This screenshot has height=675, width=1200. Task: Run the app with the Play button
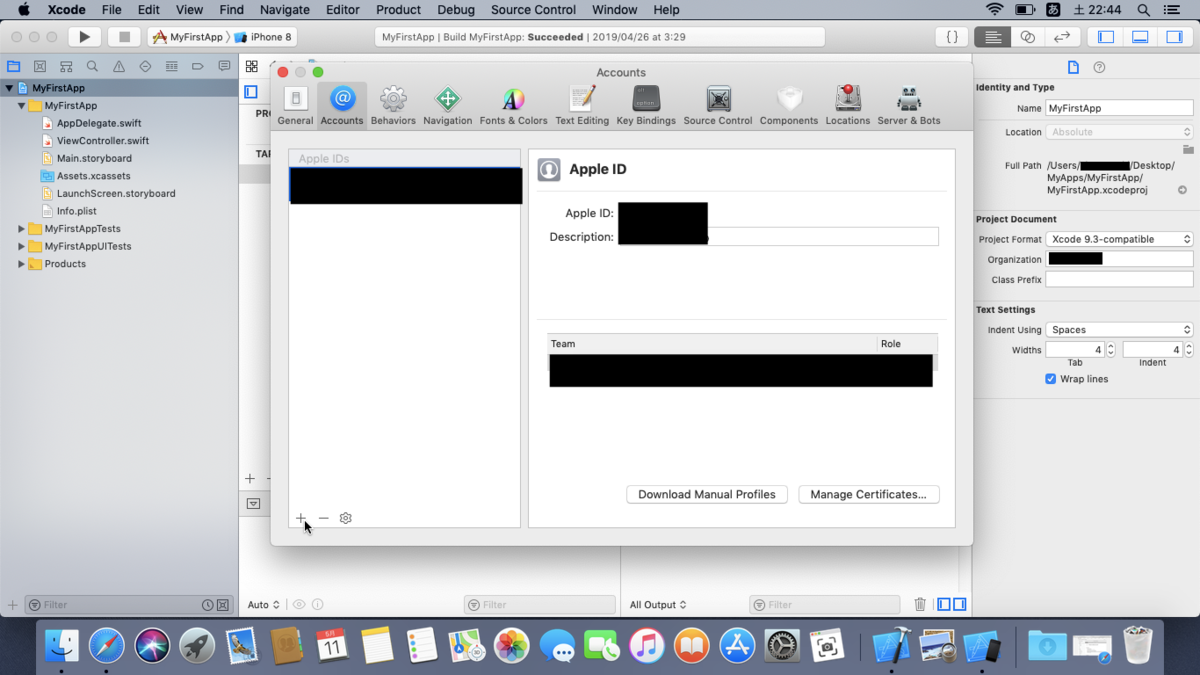coord(84,37)
